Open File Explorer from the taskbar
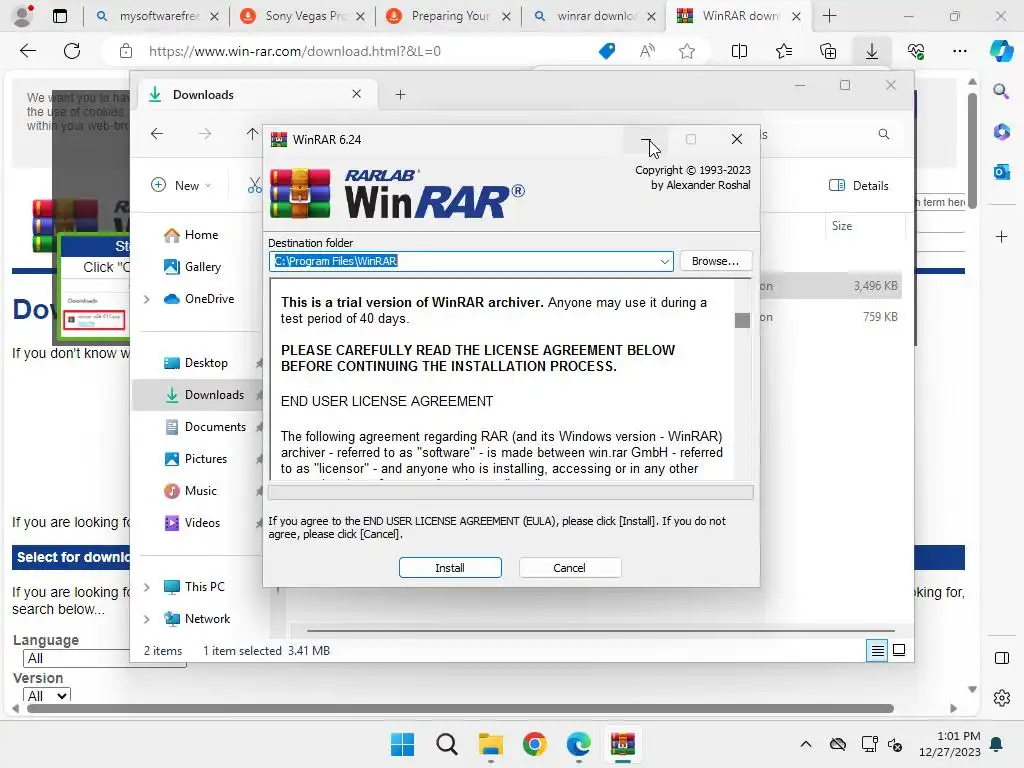1024x768 pixels. (x=490, y=744)
